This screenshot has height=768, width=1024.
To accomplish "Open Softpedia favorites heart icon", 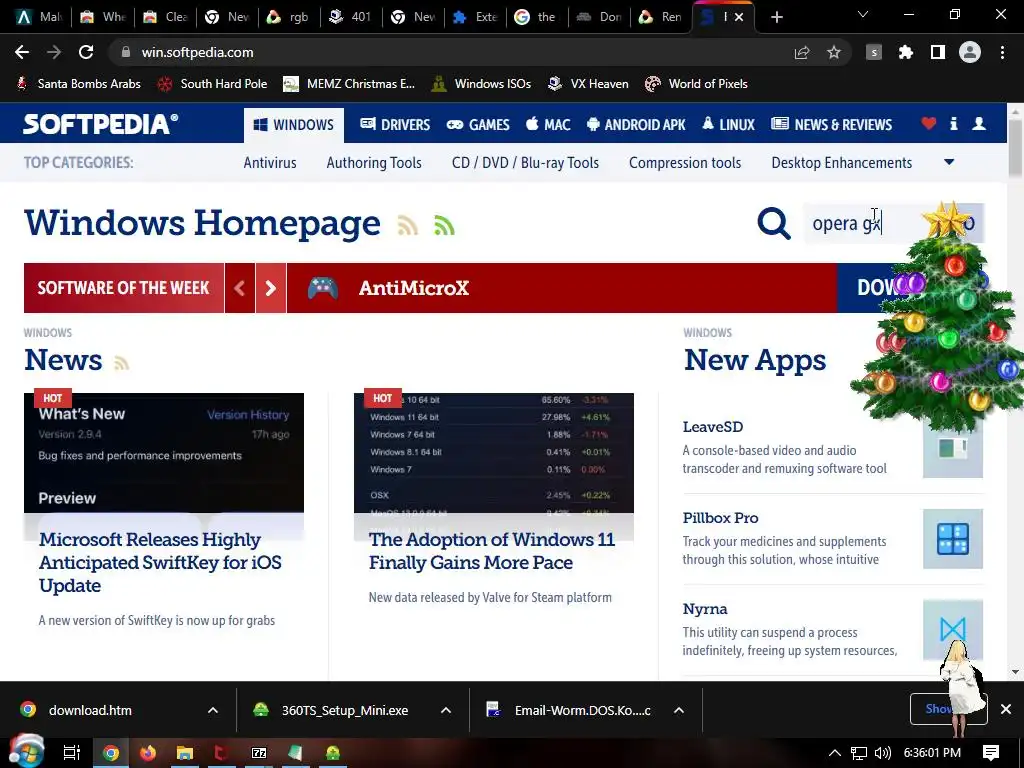I will click(x=929, y=123).
